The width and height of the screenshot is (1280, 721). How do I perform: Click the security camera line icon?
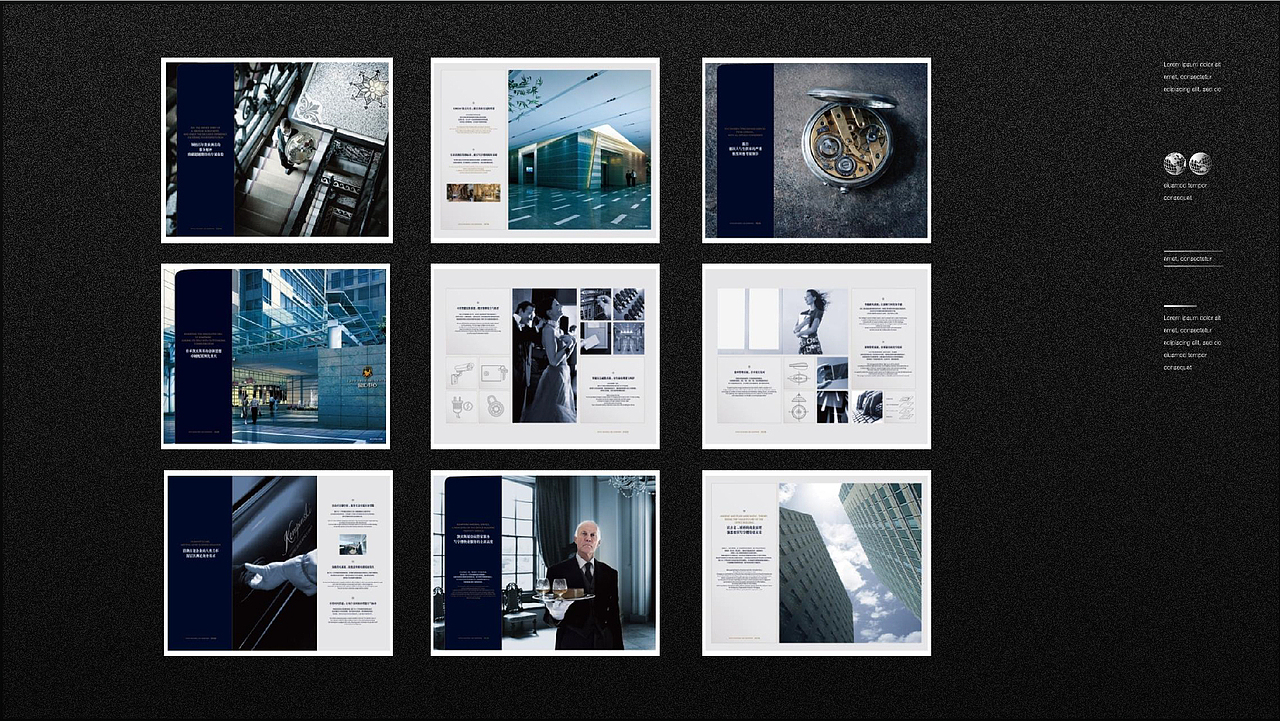click(461, 374)
